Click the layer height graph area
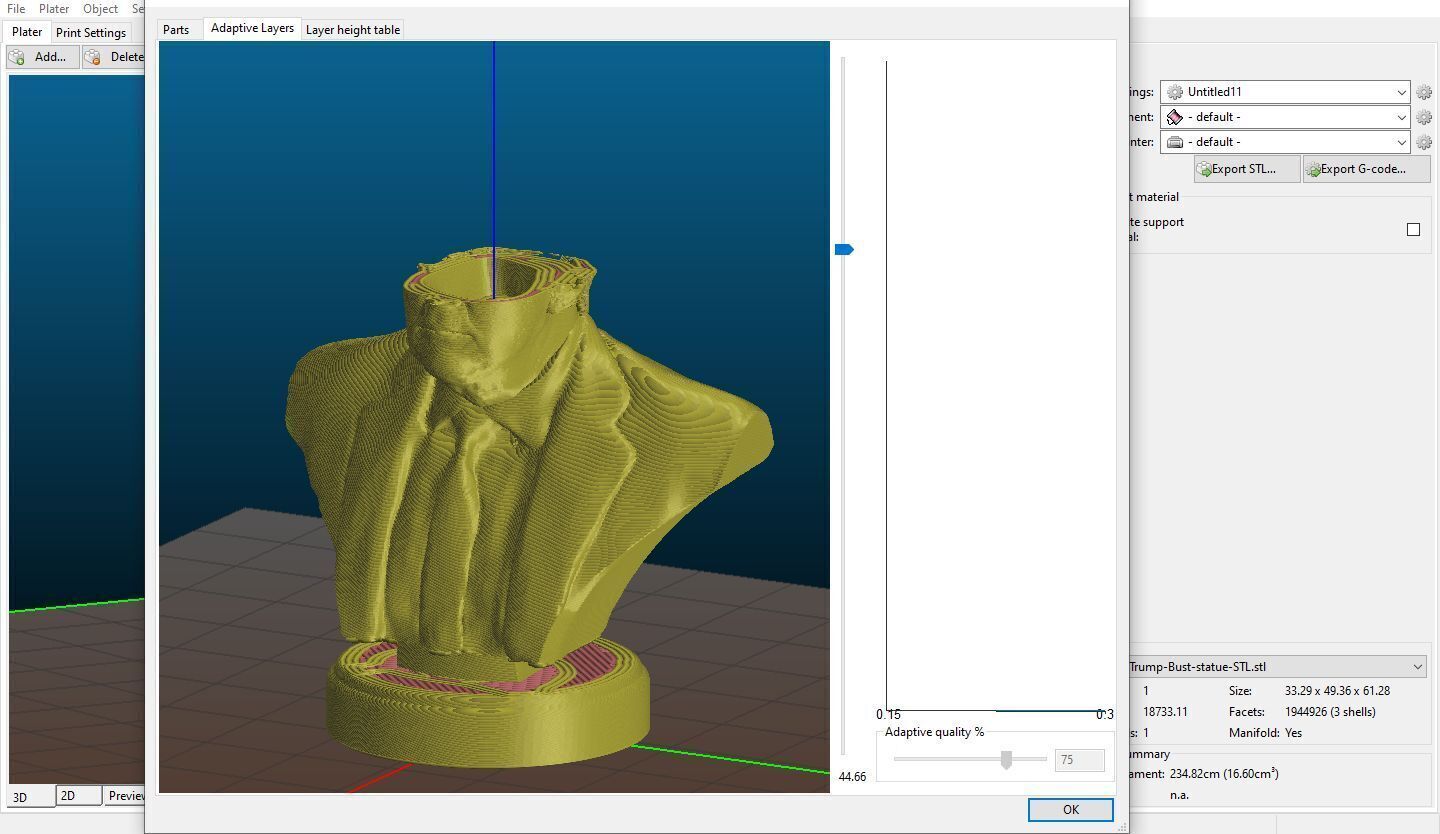The width and height of the screenshot is (1440, 834). click(1000, 385)
